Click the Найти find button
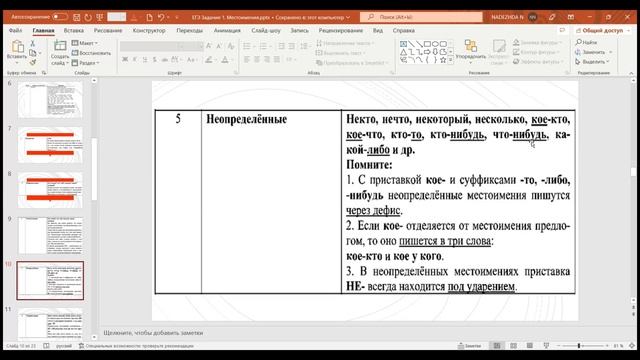The height and width of the screenshot is (360, 640). [x=587, y=42]
